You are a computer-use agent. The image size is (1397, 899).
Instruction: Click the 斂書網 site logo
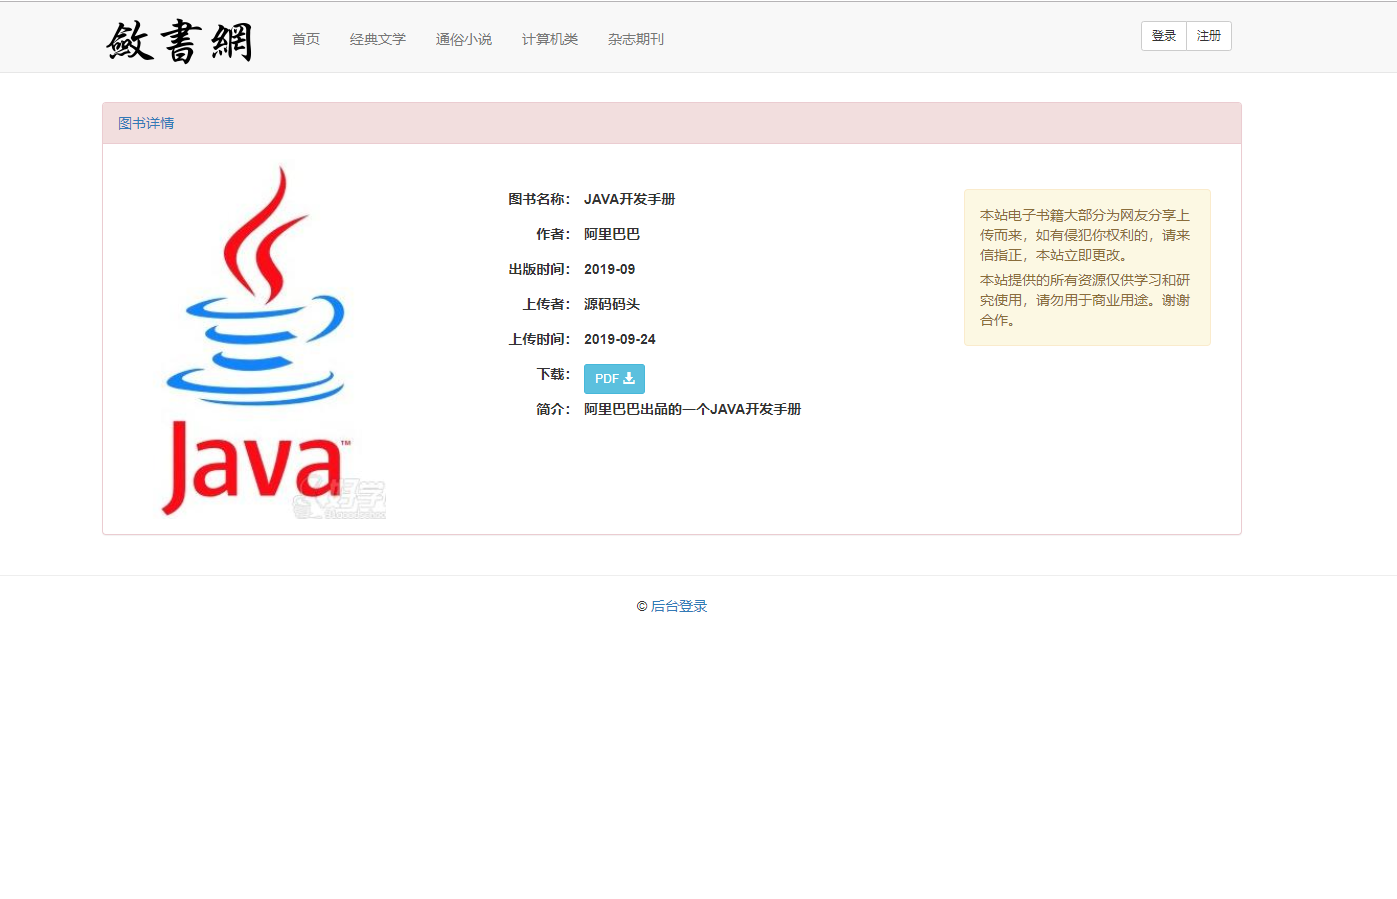[179, 41]
